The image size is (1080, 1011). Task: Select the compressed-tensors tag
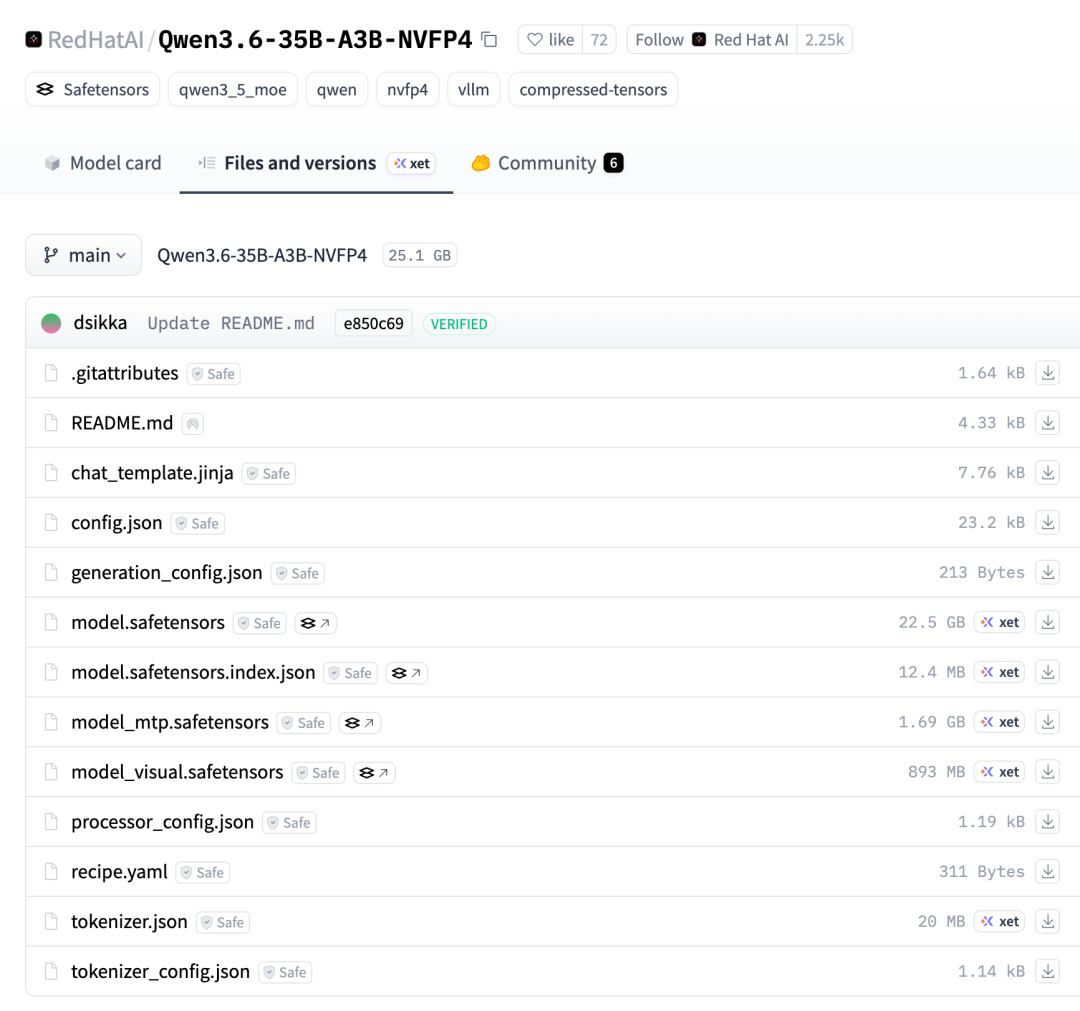[593, 90]
